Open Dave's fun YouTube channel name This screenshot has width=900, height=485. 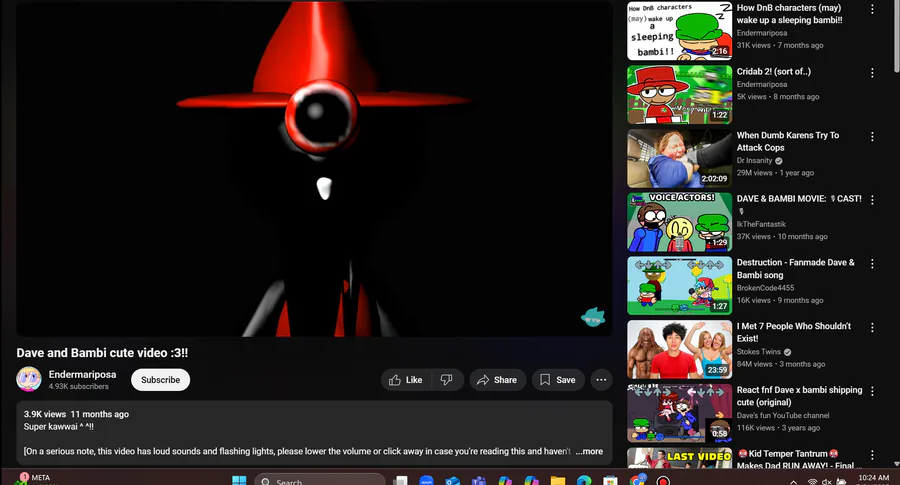pyautogui.click(x=783, y=416)
